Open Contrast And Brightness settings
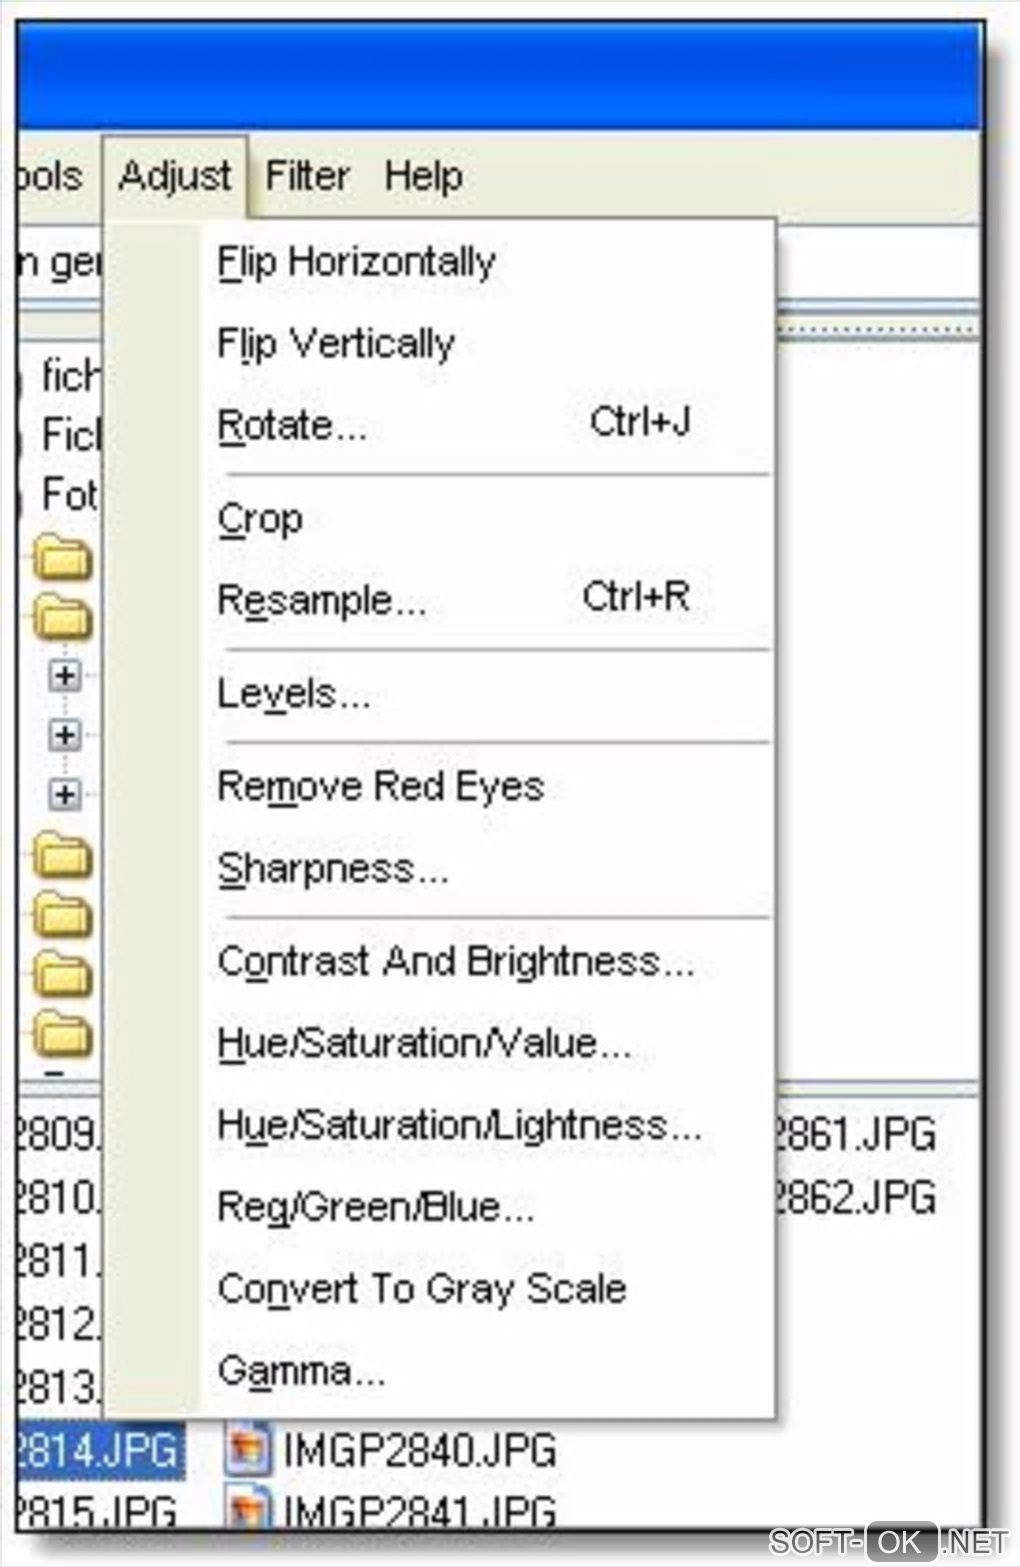1020x1567 pixels. tap(455, 961)
